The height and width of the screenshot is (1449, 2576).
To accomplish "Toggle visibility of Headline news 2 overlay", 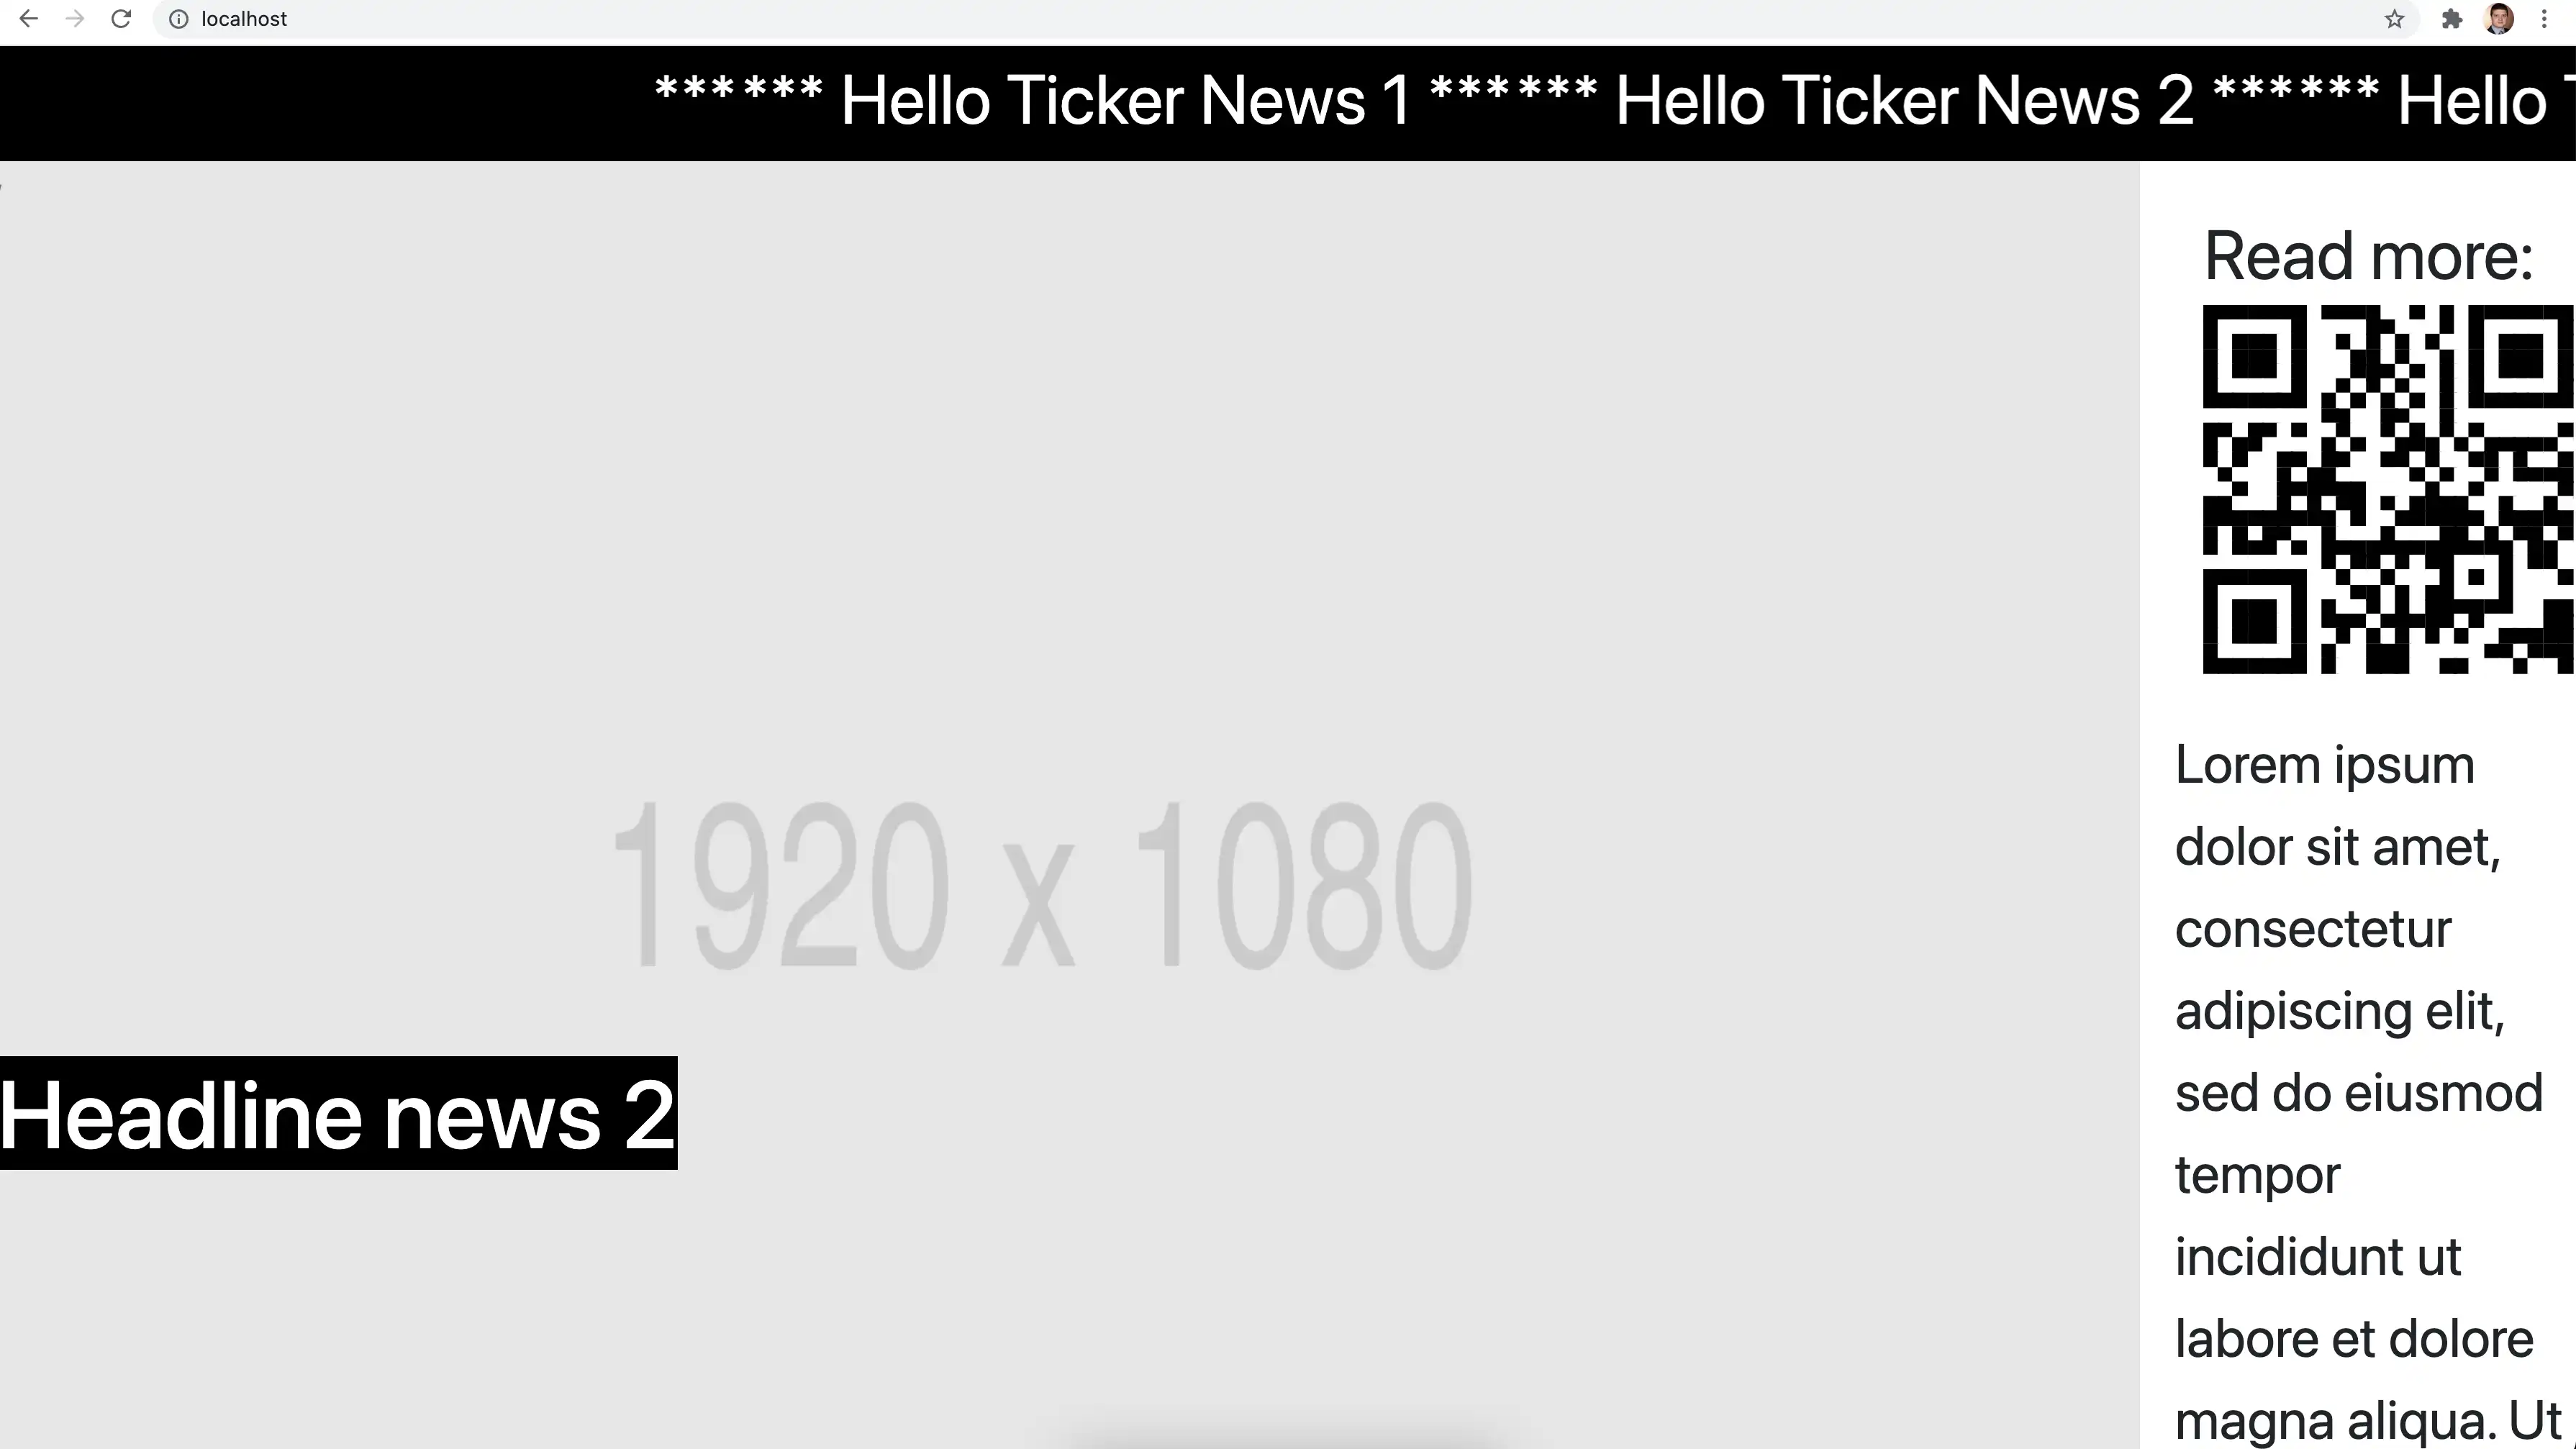I will coord(338,1113).
